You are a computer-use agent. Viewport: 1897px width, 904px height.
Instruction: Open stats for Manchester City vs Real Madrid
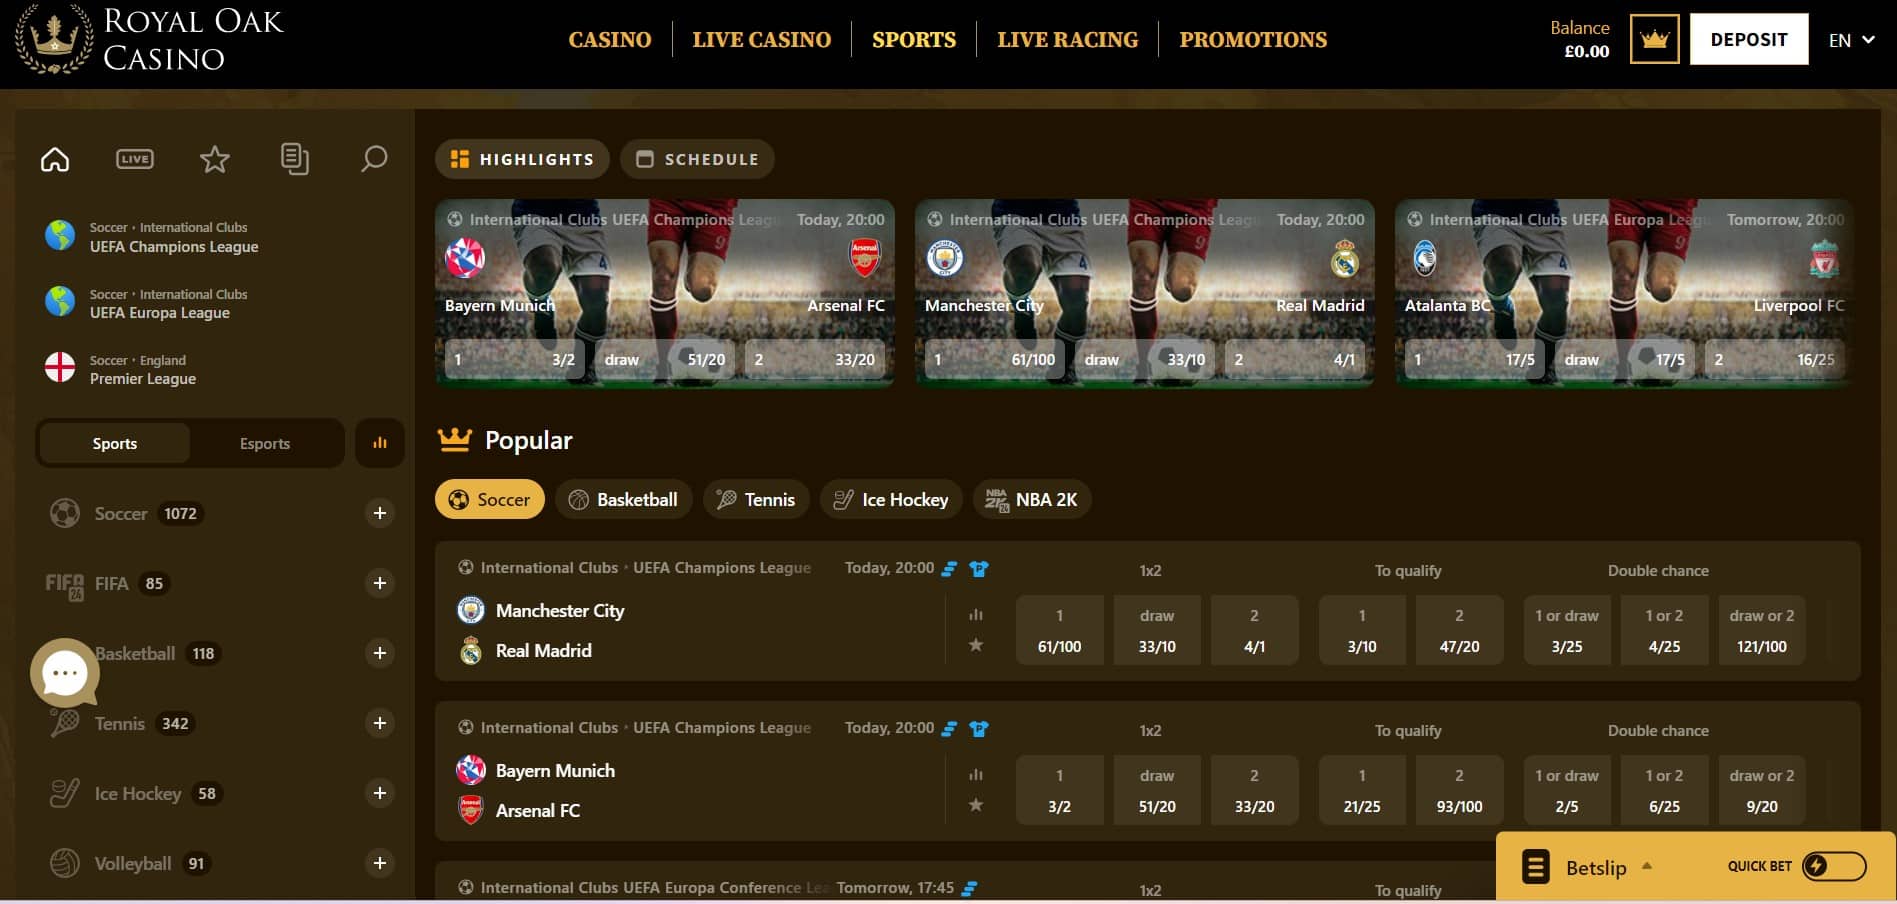pyautogui.click(x=976, y=615)
